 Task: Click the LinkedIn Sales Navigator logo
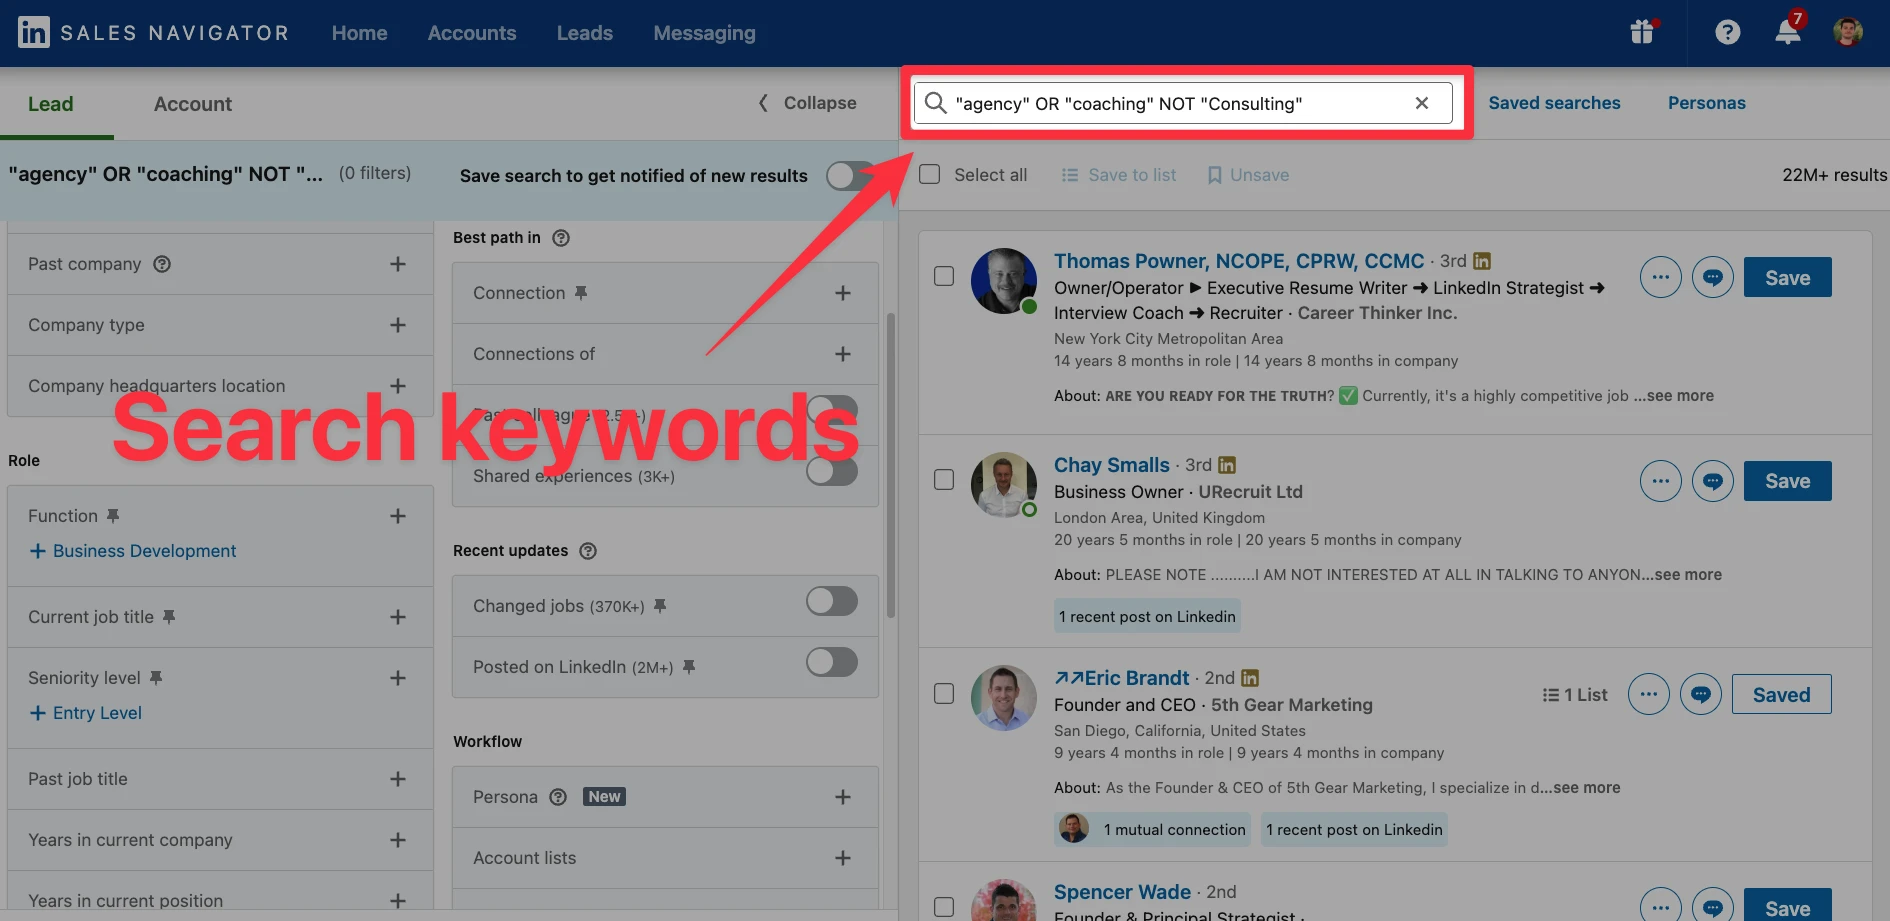pyautogui.click(x=153, y=33)
